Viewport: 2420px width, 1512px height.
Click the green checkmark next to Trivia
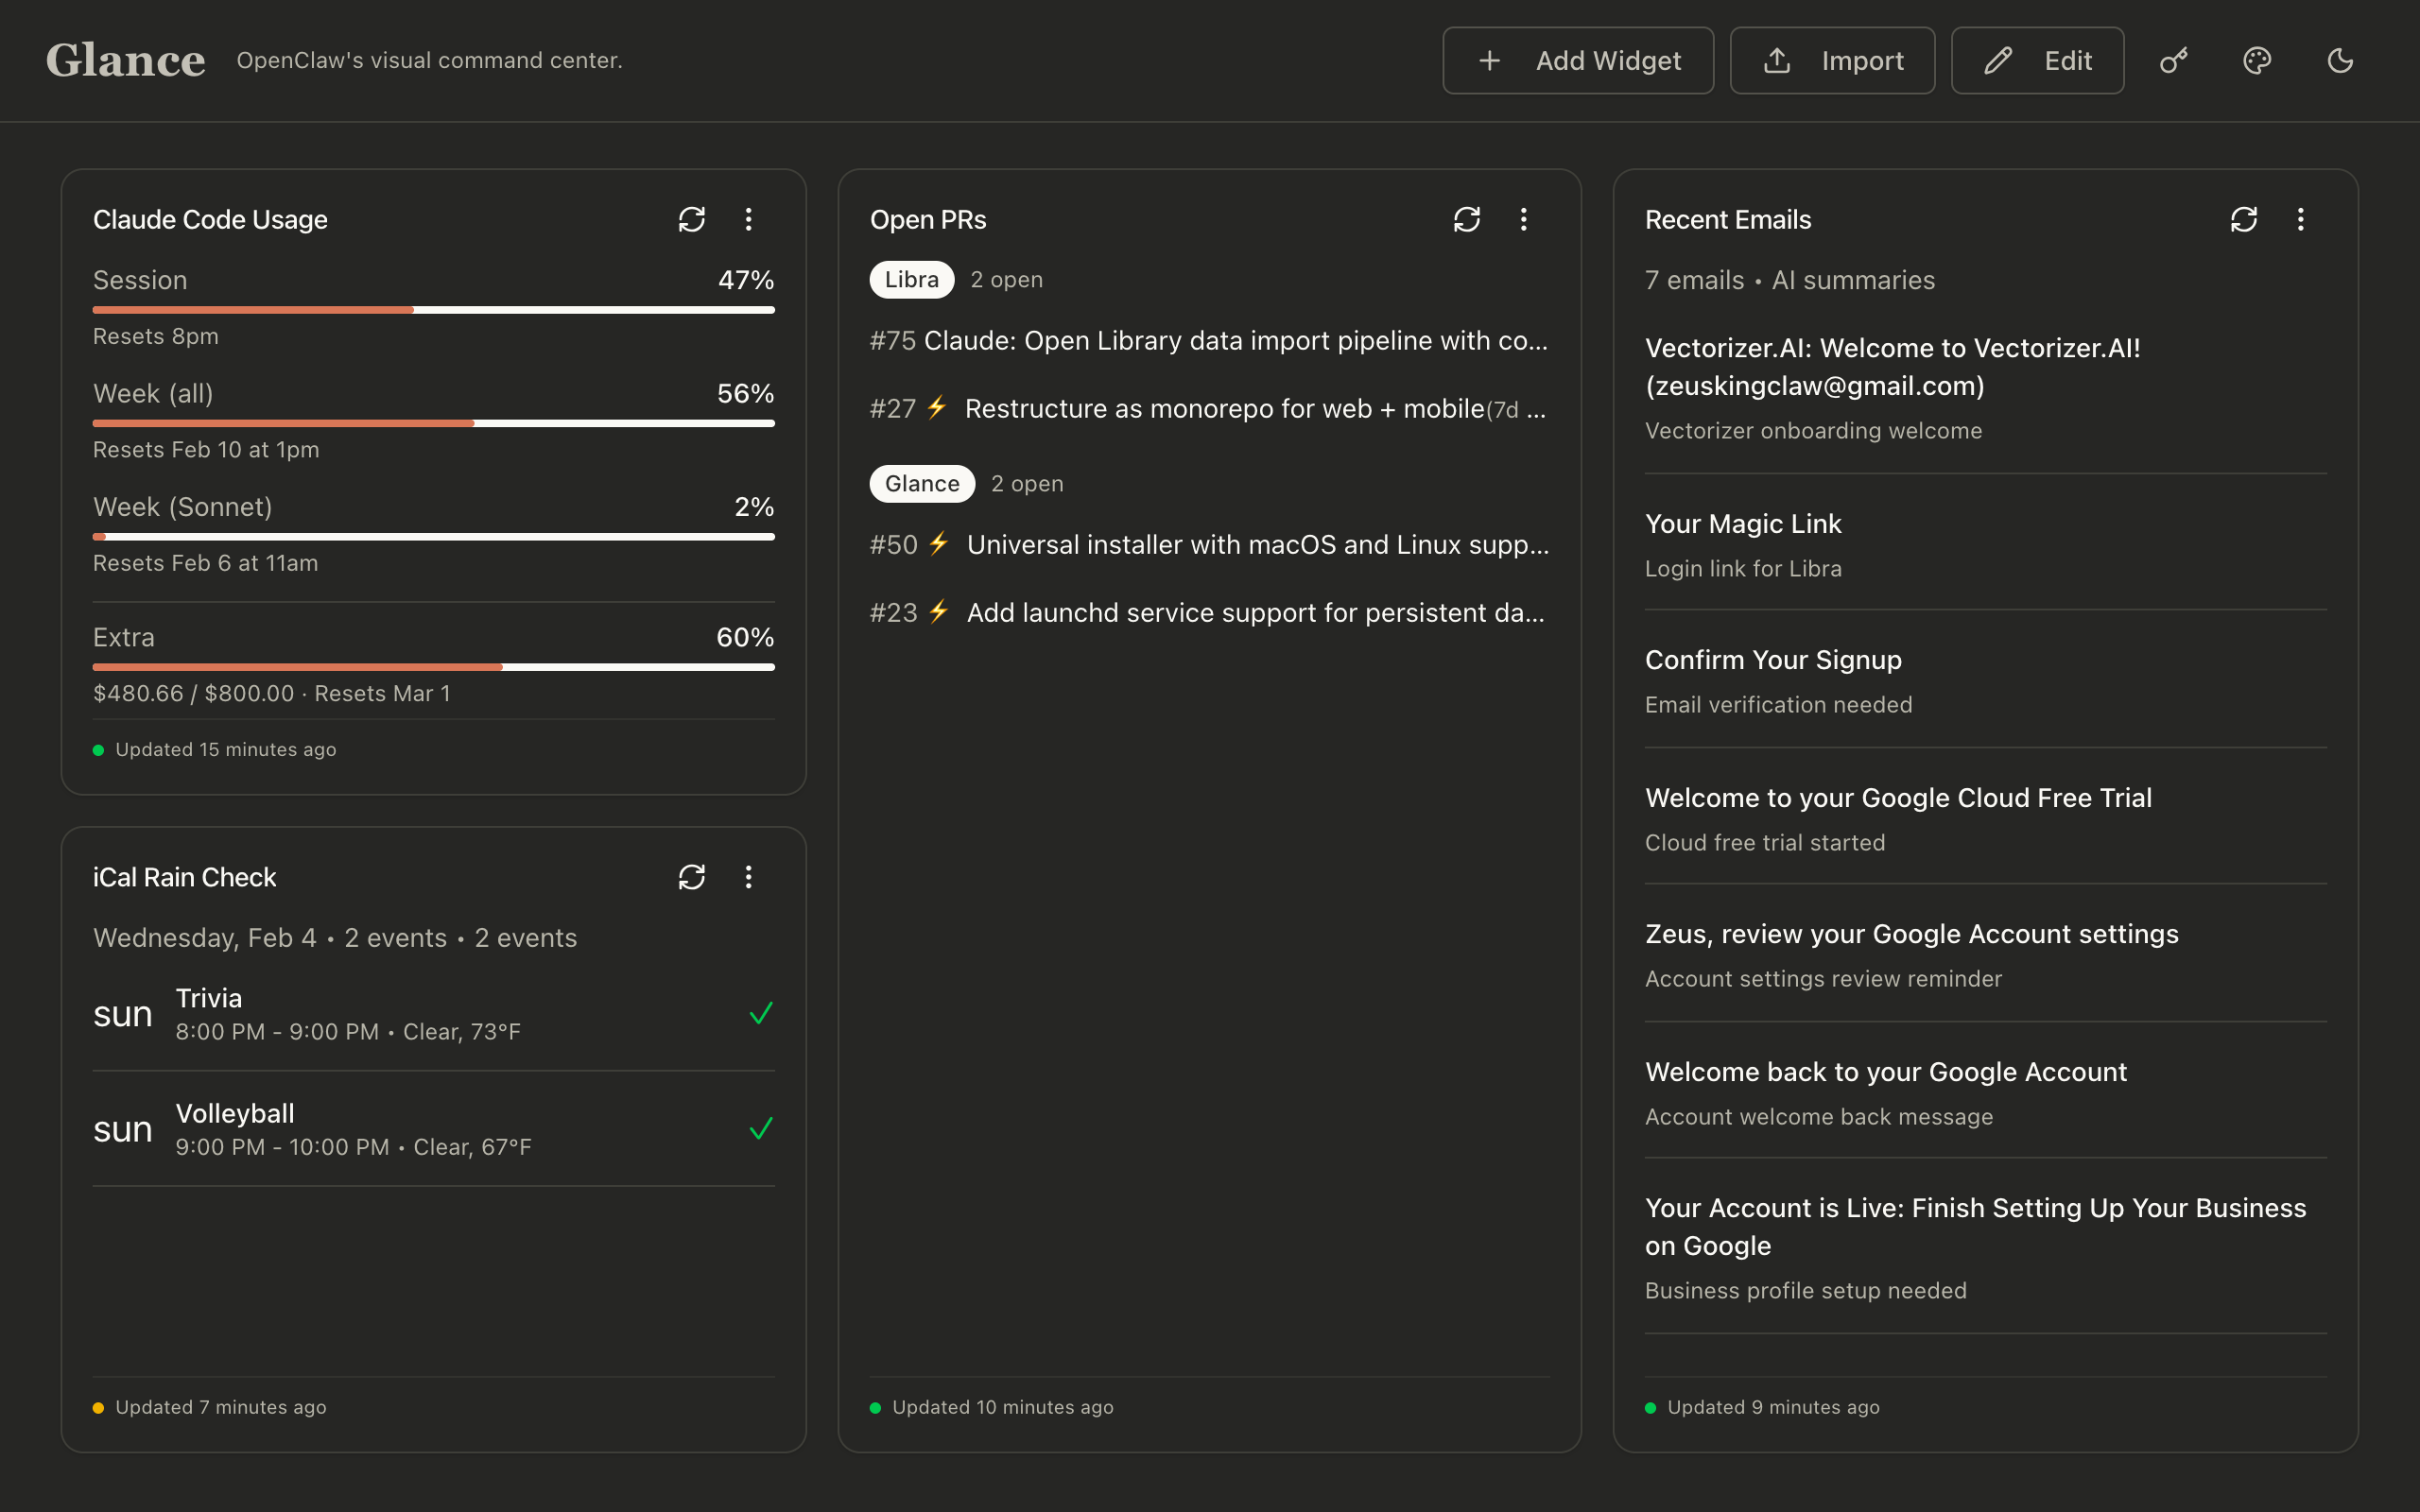pyautogui.click(x=760, y=1013)
